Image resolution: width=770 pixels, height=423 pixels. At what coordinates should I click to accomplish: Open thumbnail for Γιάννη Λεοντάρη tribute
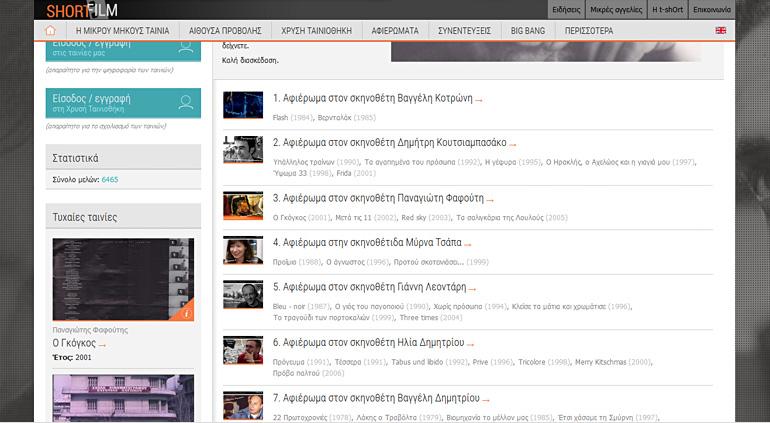pos(242,295)
